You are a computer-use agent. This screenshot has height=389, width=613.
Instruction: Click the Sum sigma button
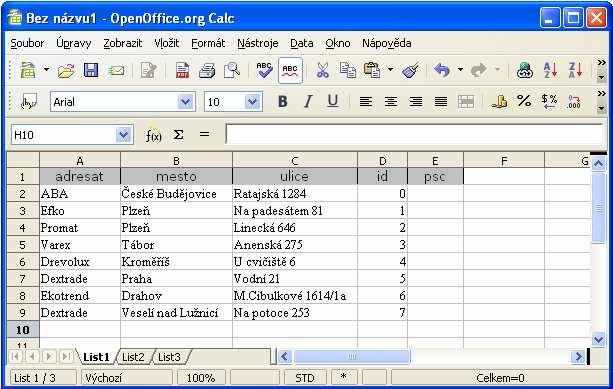[x=179, y=135]
